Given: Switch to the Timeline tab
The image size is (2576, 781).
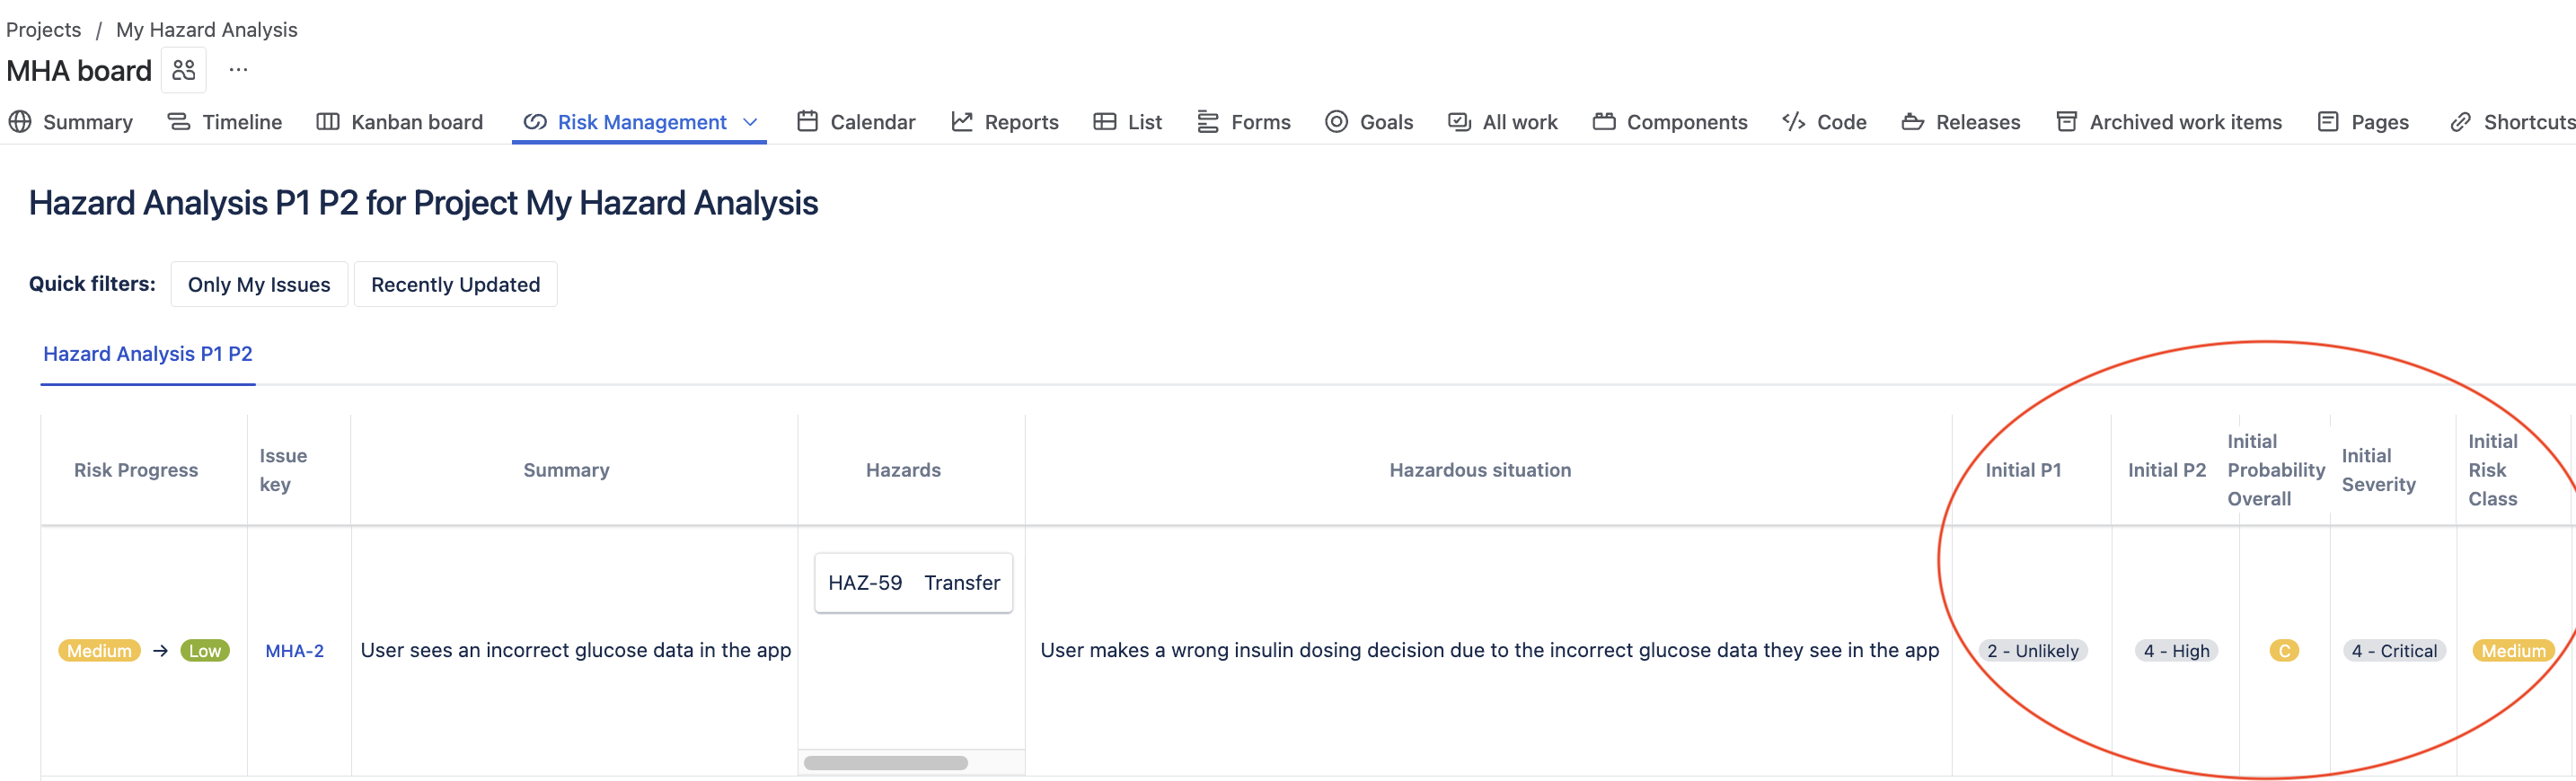Looking at the screenshot, I should (x=242, y=122).
